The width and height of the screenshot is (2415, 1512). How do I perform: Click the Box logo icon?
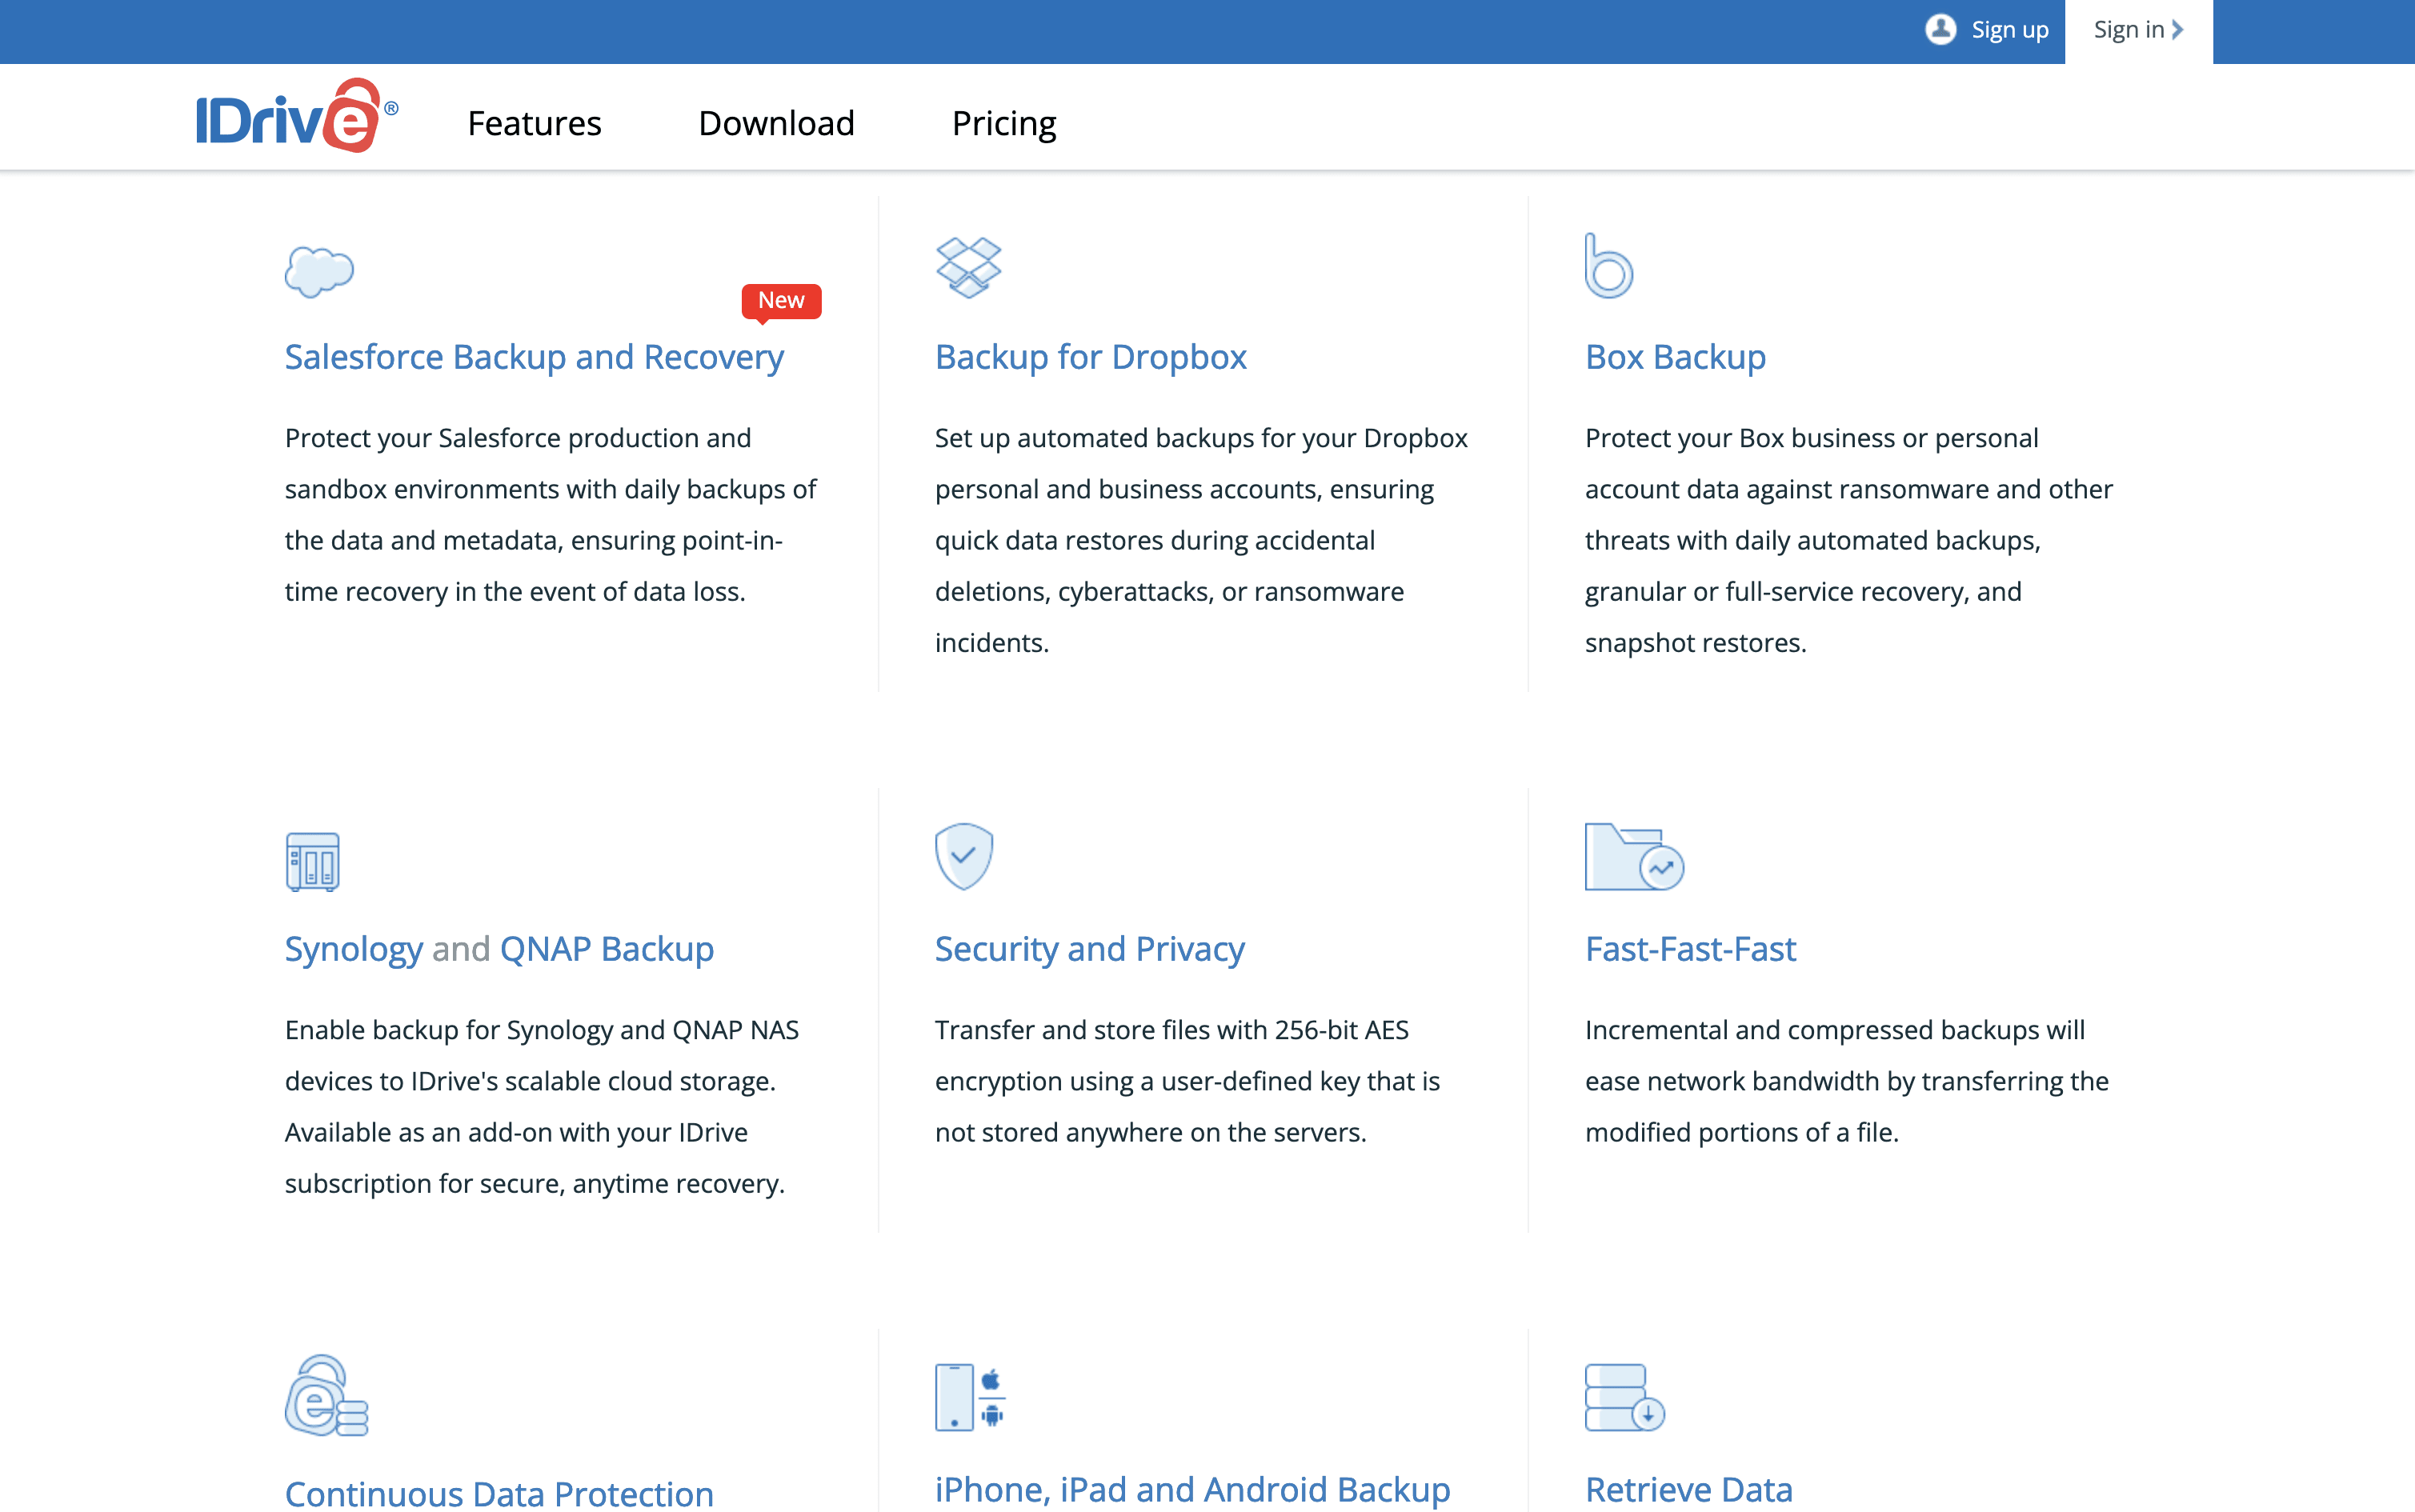pos(1608,266)
